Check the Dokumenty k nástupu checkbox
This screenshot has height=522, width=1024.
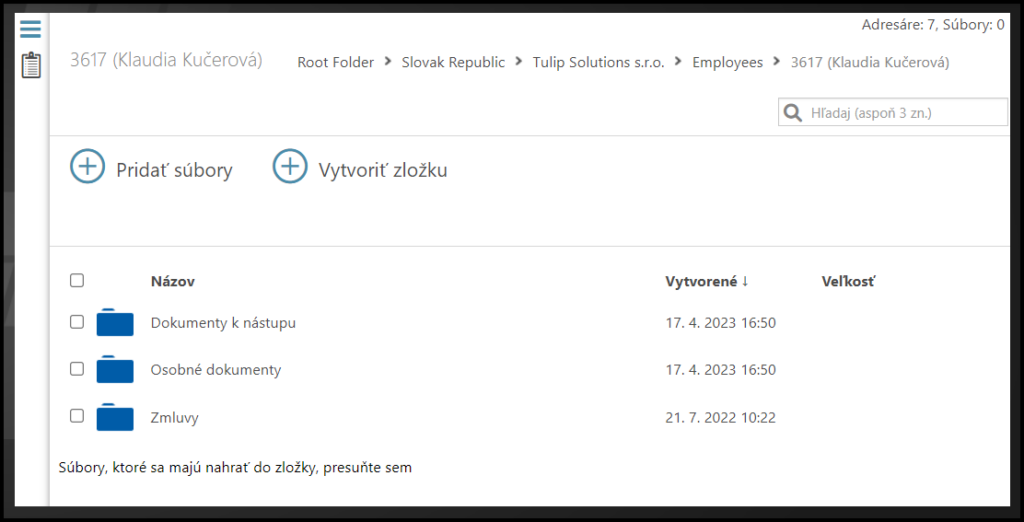[77, 322]
